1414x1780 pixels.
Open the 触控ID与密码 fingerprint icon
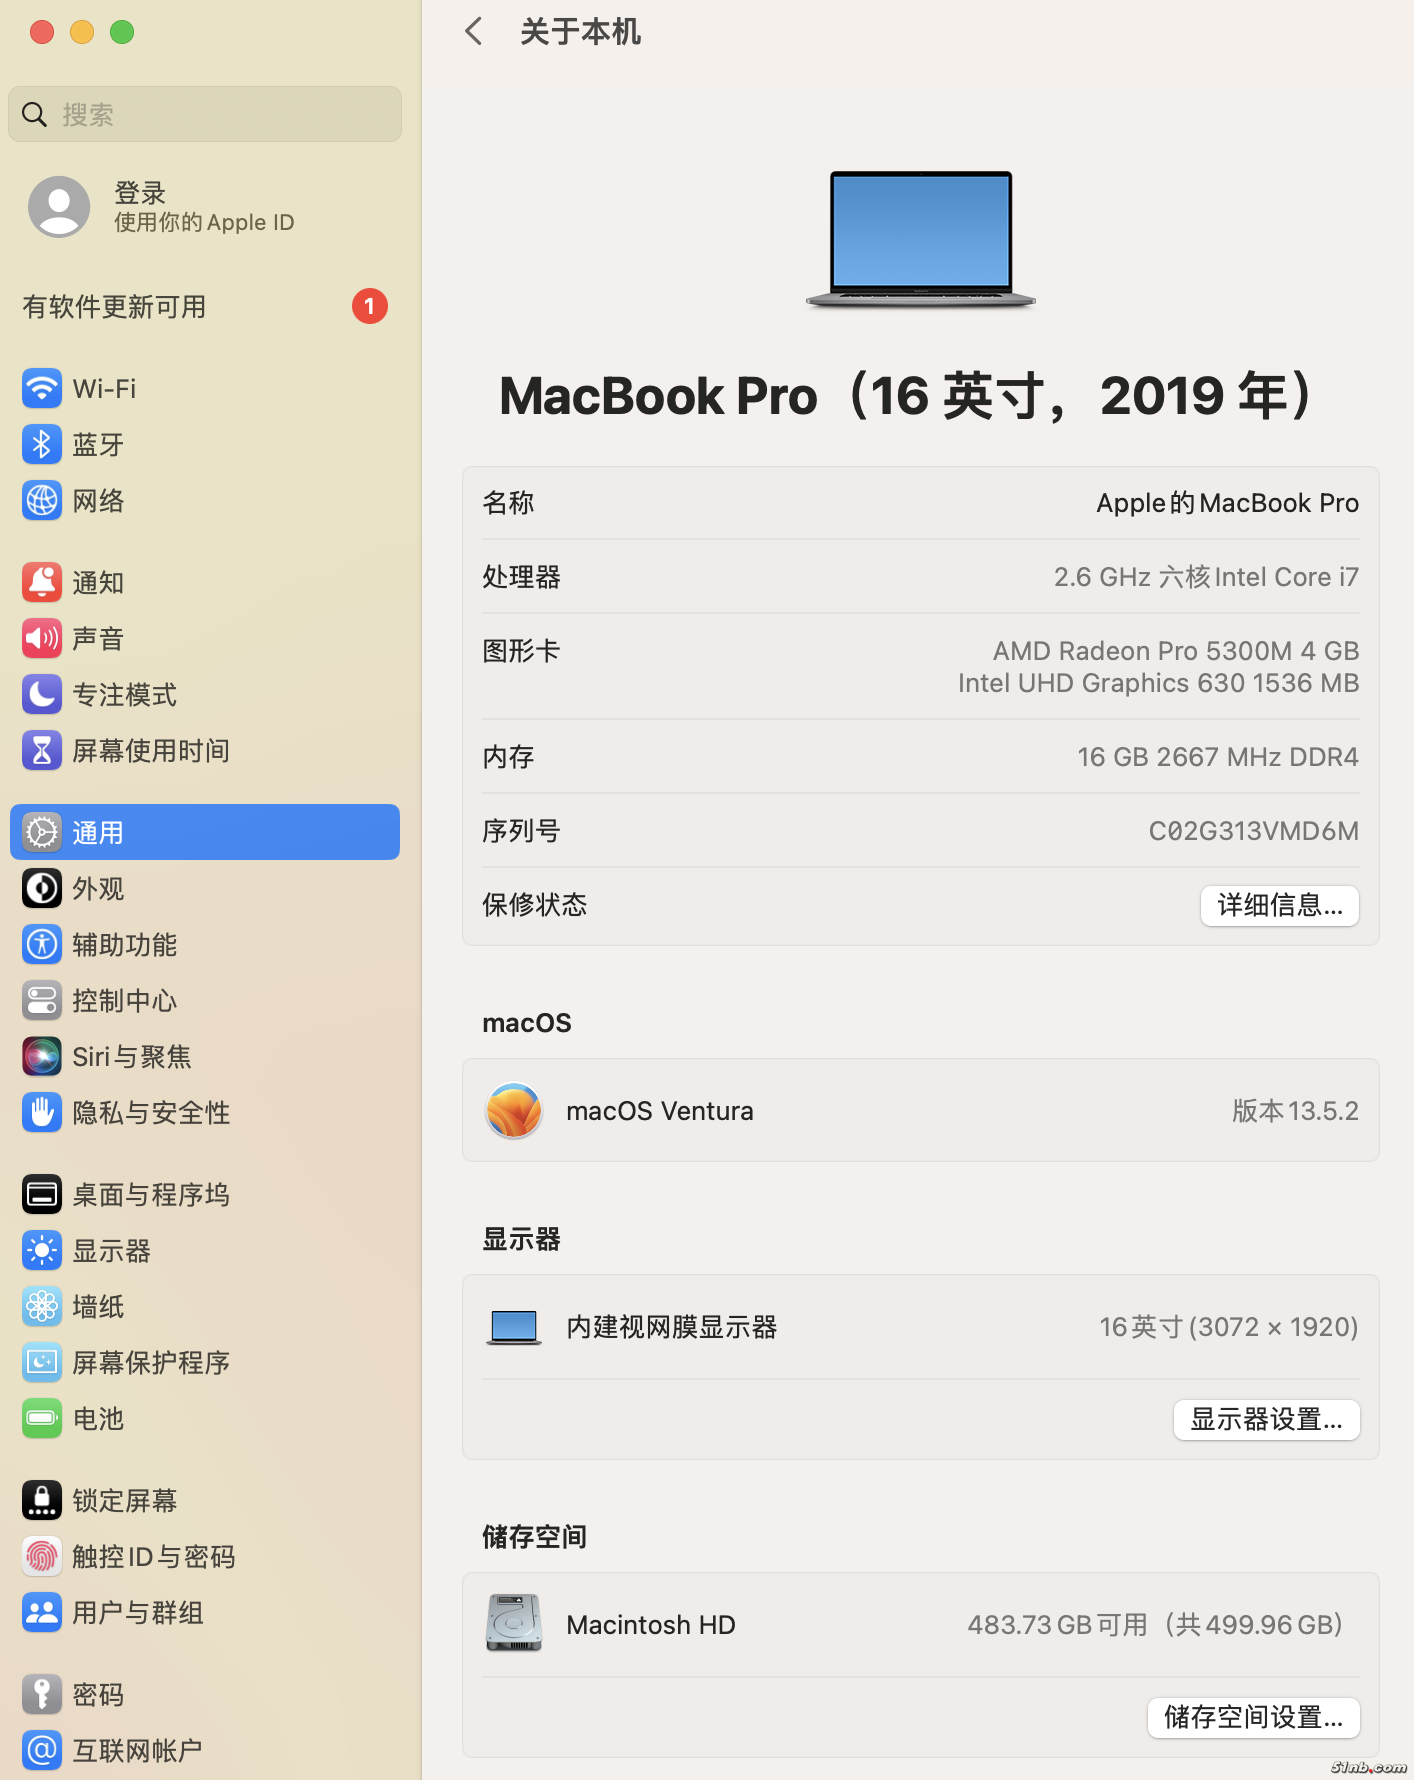[x=42, y=1556]
